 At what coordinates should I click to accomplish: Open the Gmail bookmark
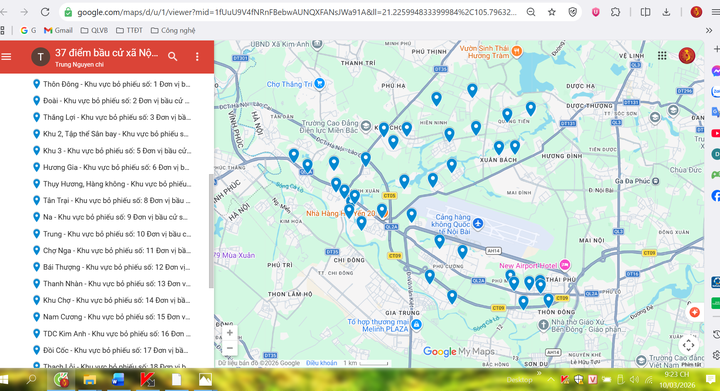point(58,30)
